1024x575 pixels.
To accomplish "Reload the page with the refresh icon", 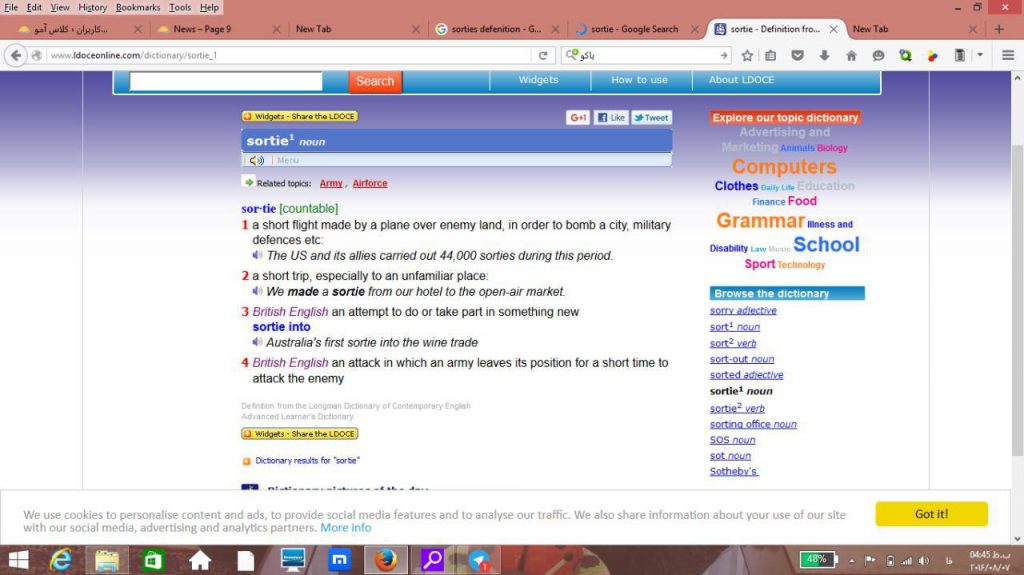I will [x=543, y=56].
